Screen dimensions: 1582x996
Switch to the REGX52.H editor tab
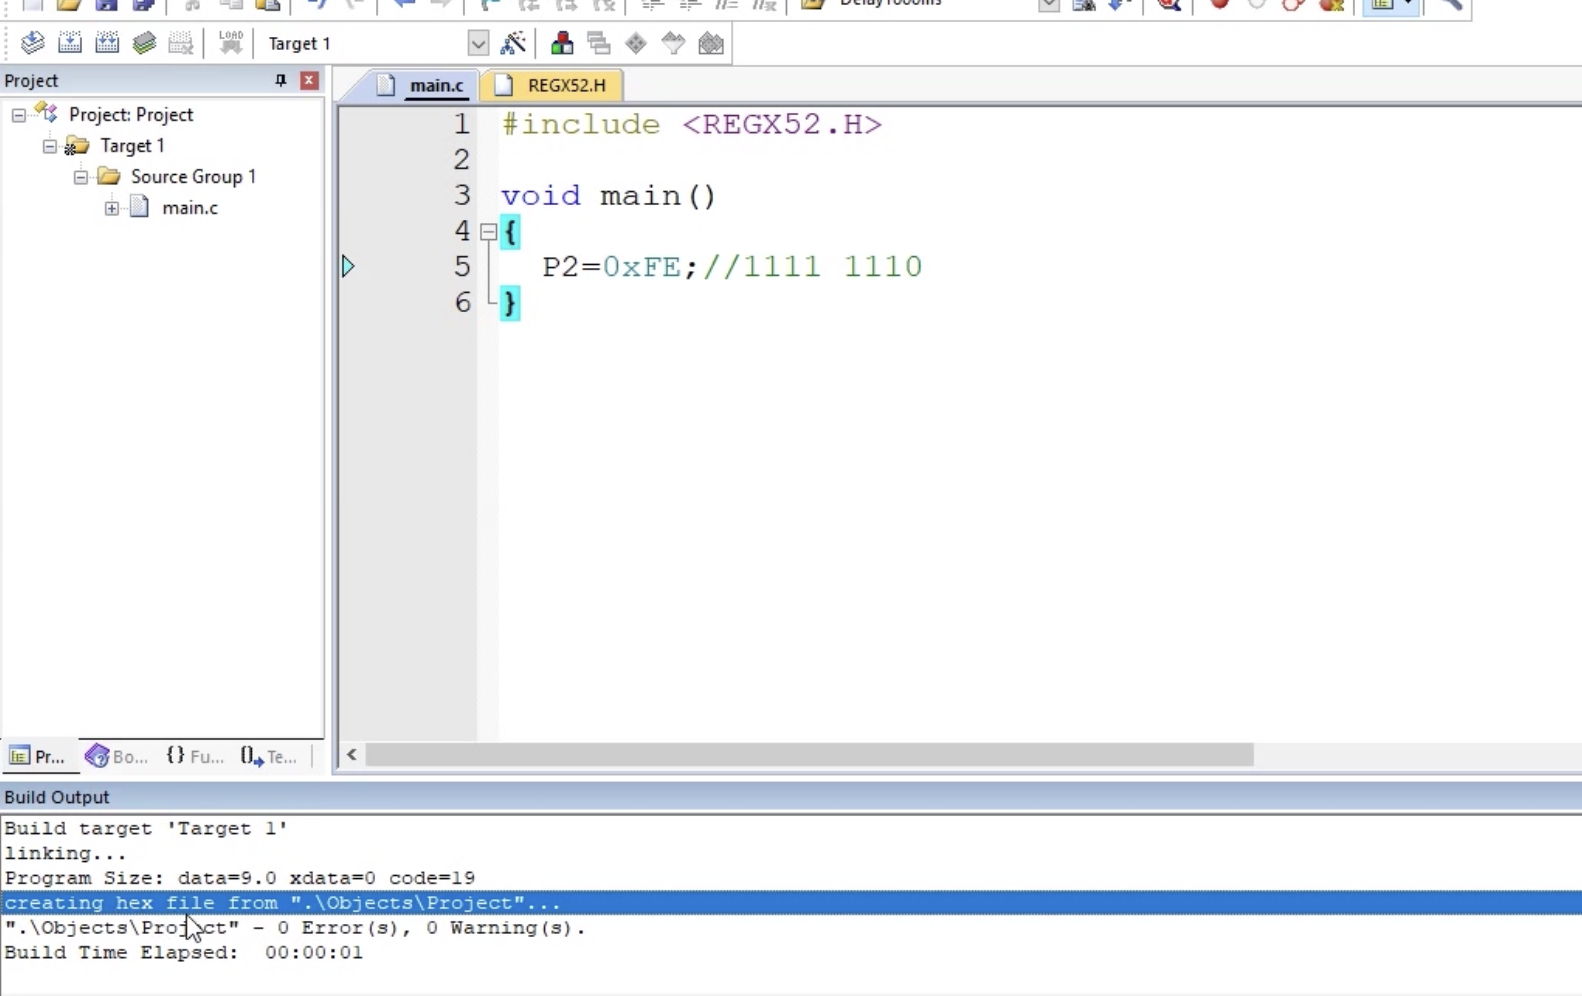[x=552, y=85]
